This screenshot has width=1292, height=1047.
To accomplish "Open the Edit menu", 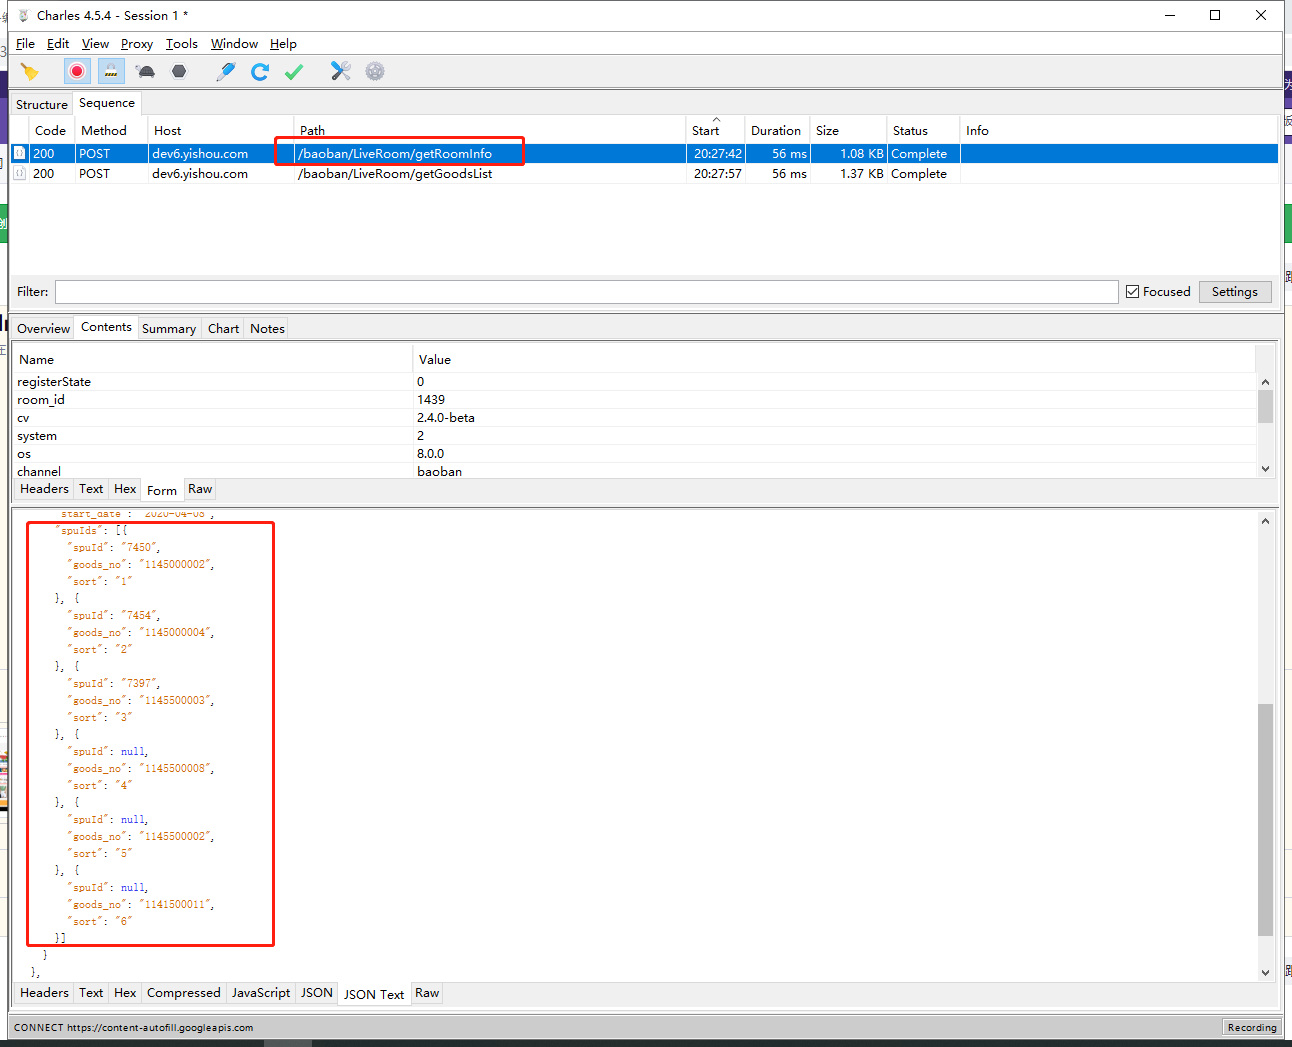I will click(58, 44).
